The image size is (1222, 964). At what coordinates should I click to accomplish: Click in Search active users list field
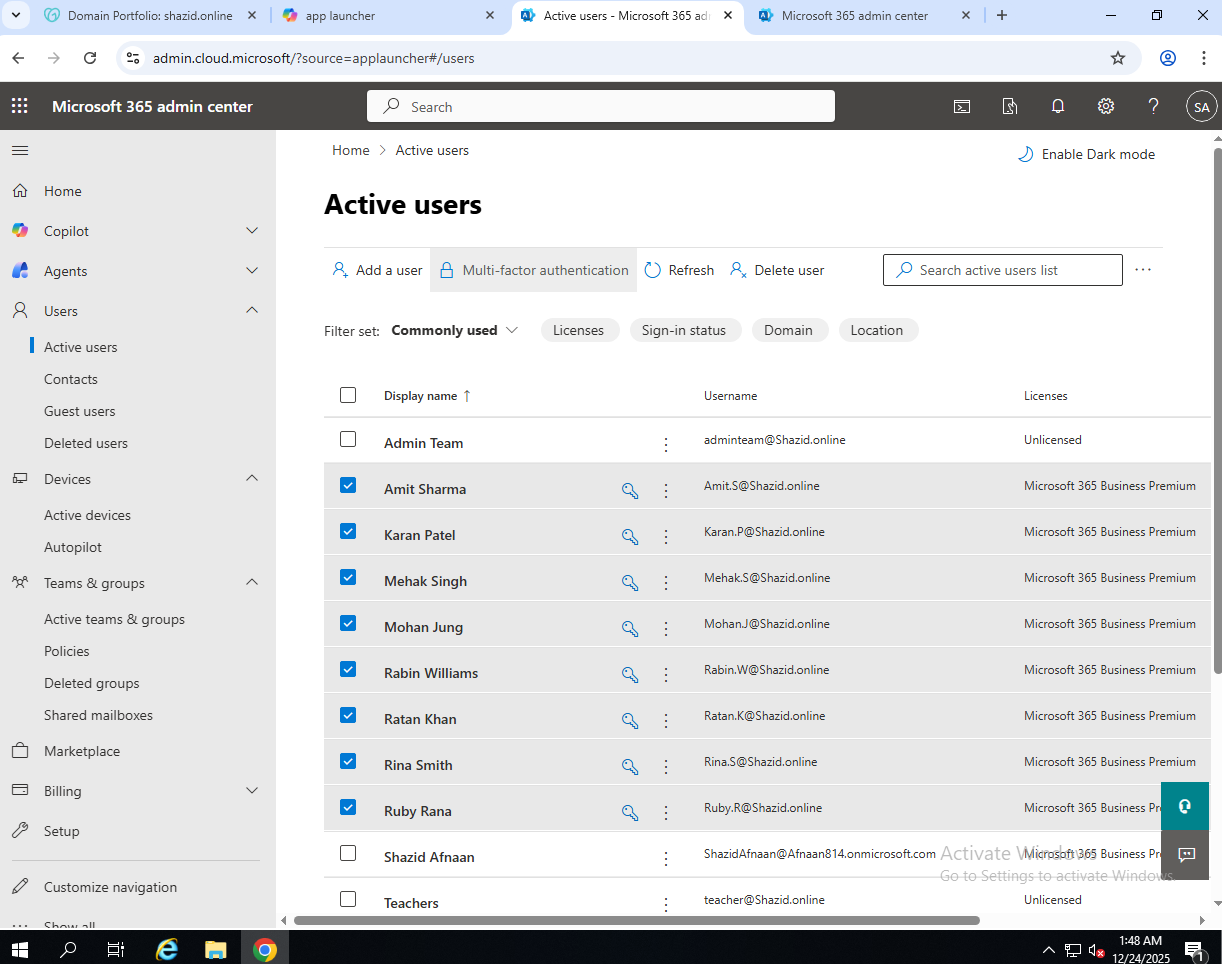tap(1003, 270)
